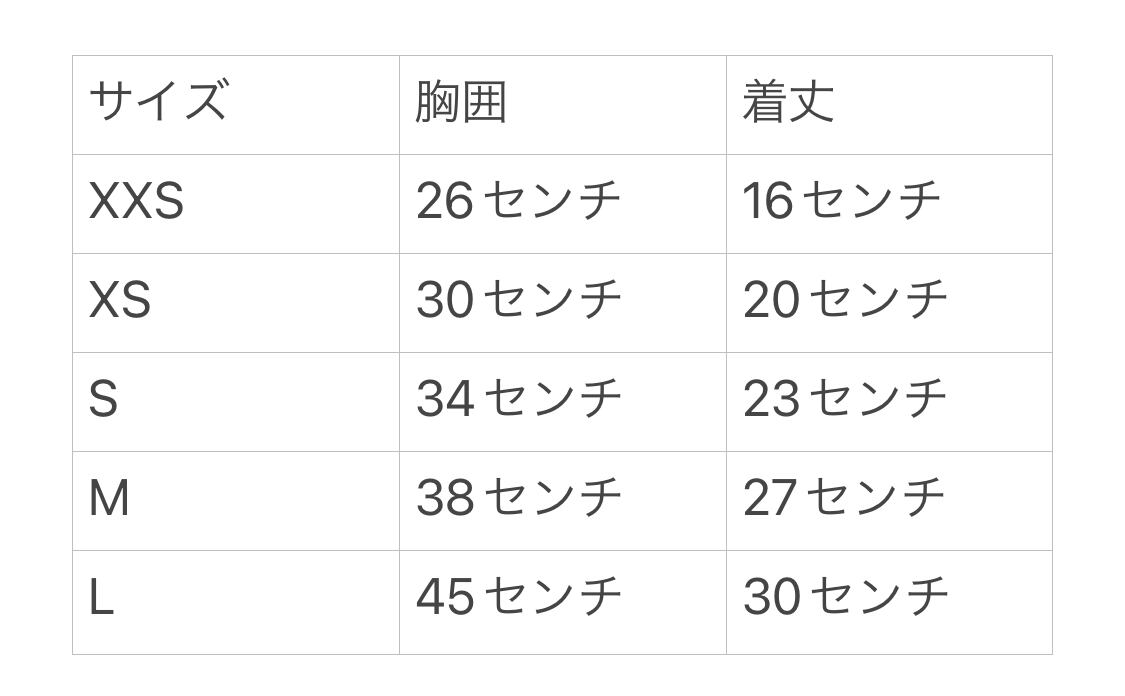Click the number 26 in XXS row
This screenshot has width=1125, height=696.
click(x=444, y=201)
